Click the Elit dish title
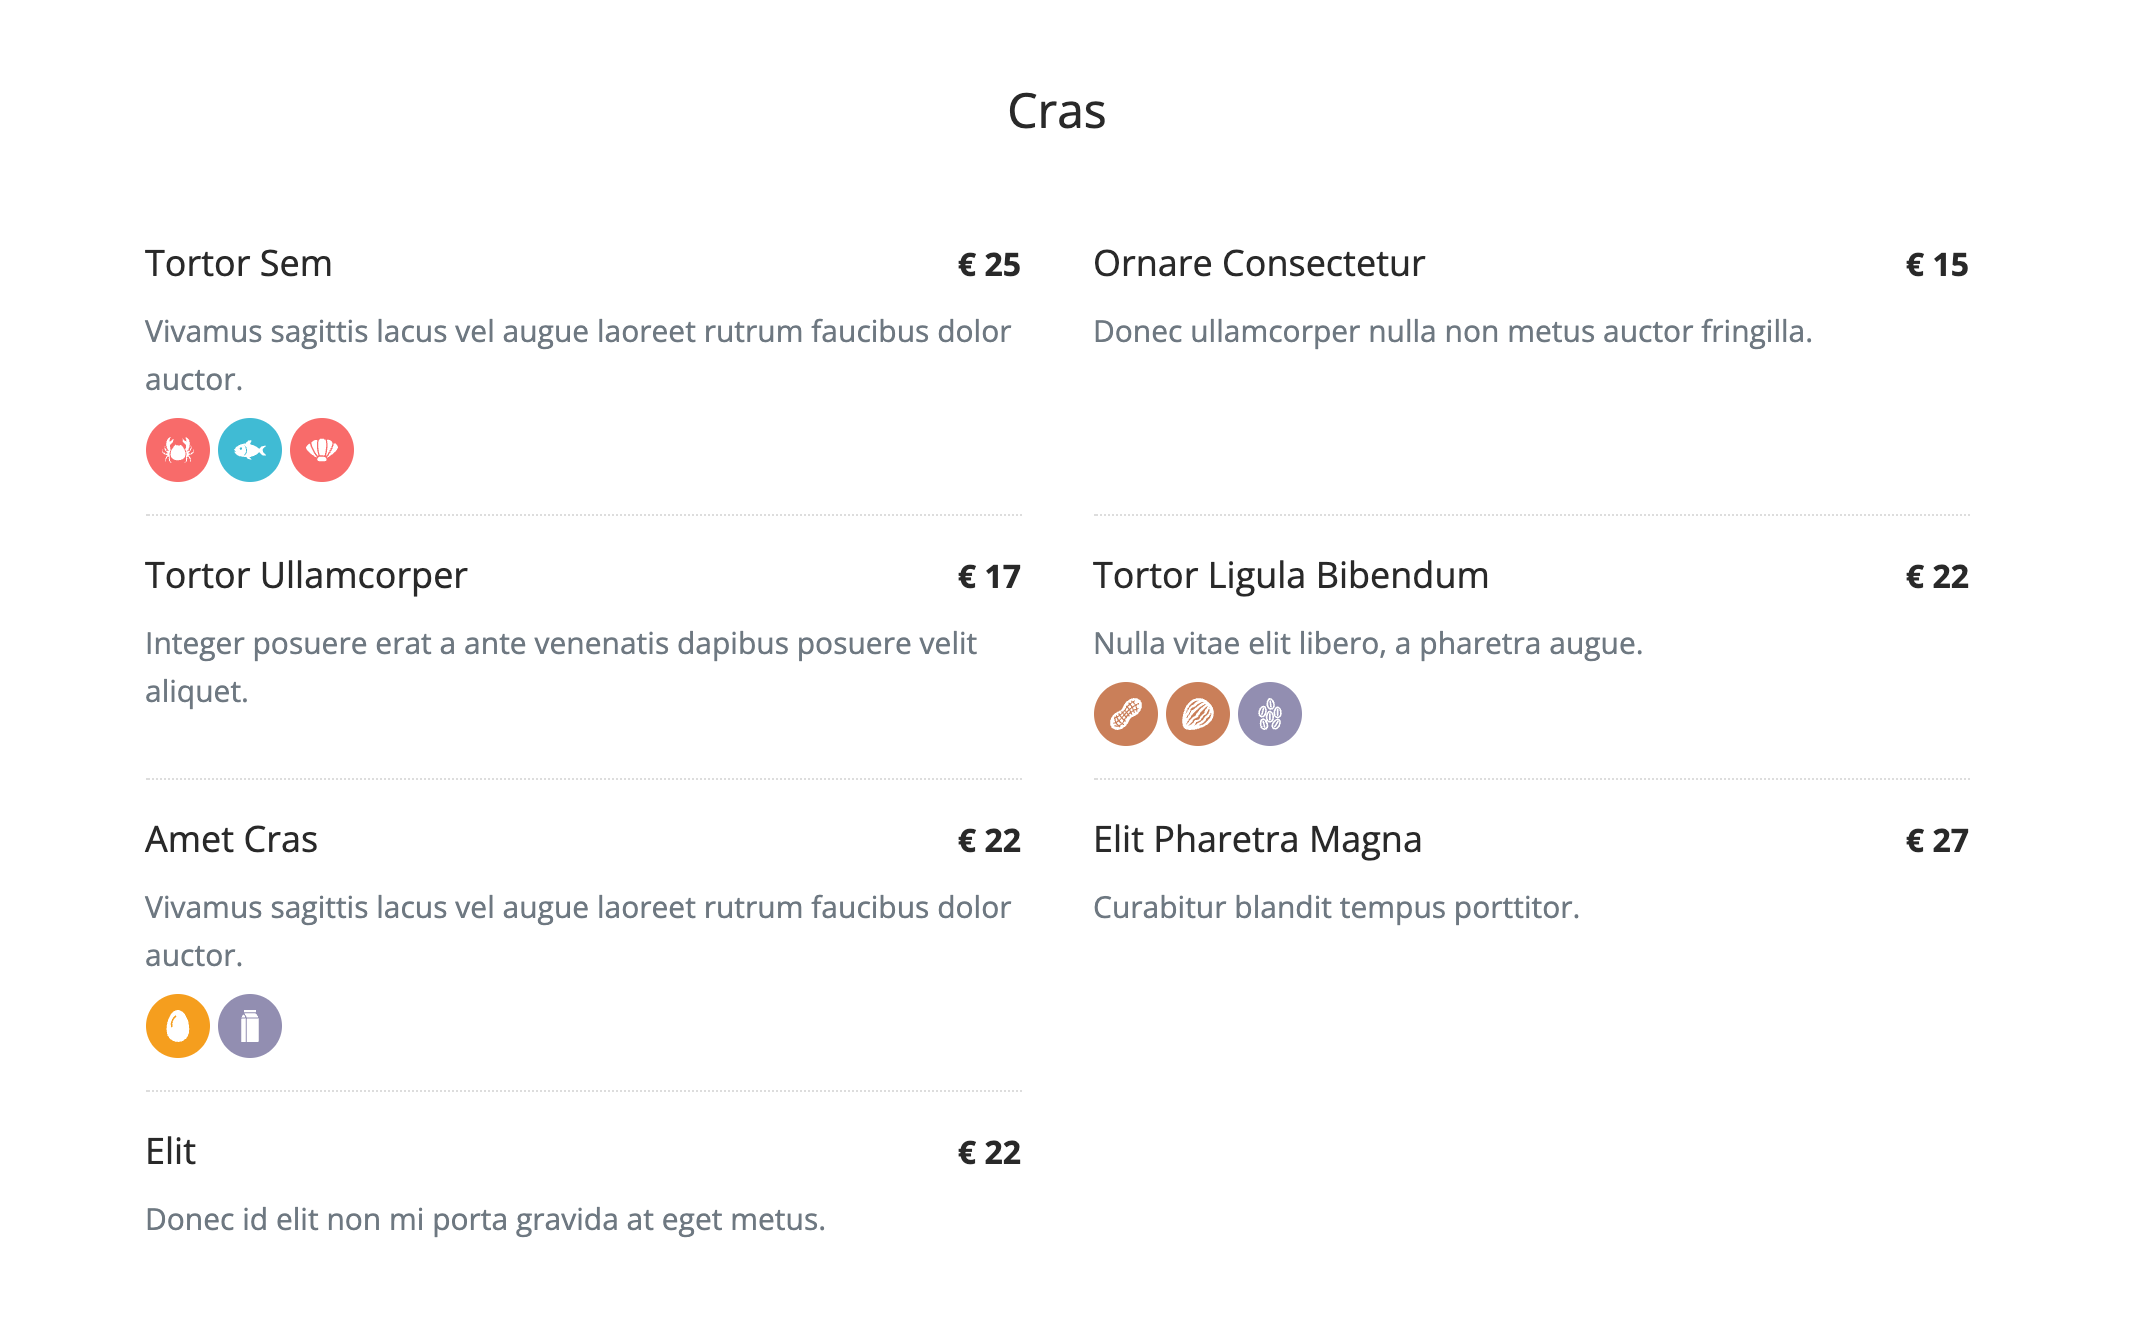The image size is (2136, 1322). coord(170,1152)
